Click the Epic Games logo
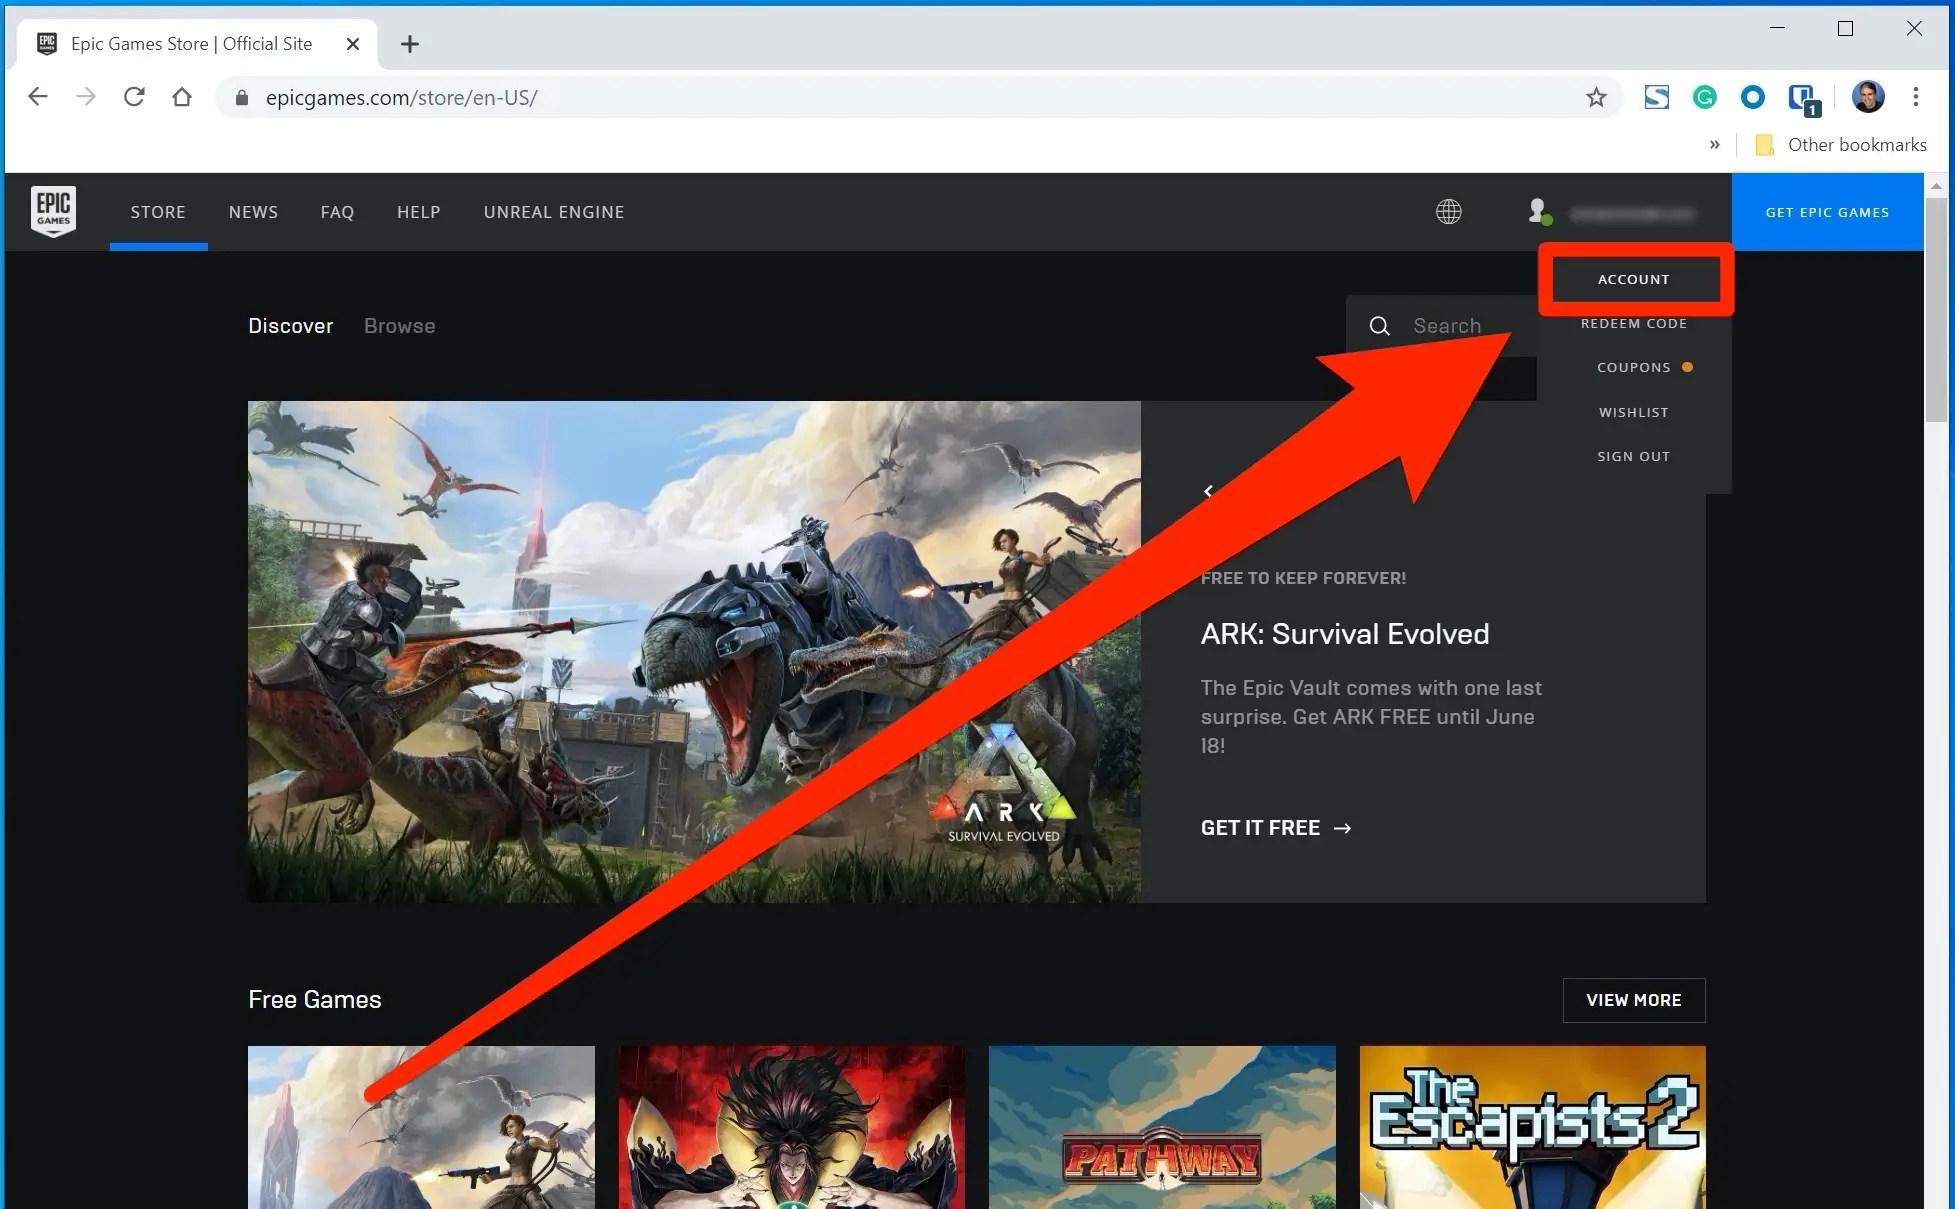This screenshot has width=1955, height=1209. click(x=53, y=211)
